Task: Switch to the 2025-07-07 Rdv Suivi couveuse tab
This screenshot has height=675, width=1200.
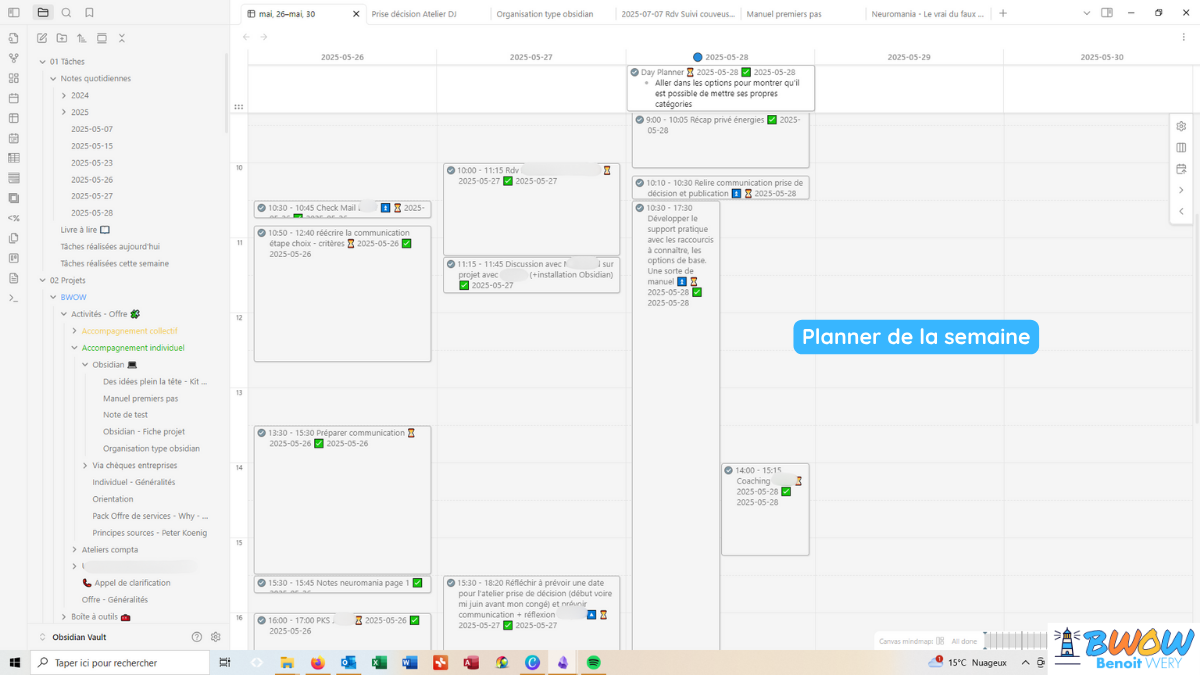Action: click(678, 14)
